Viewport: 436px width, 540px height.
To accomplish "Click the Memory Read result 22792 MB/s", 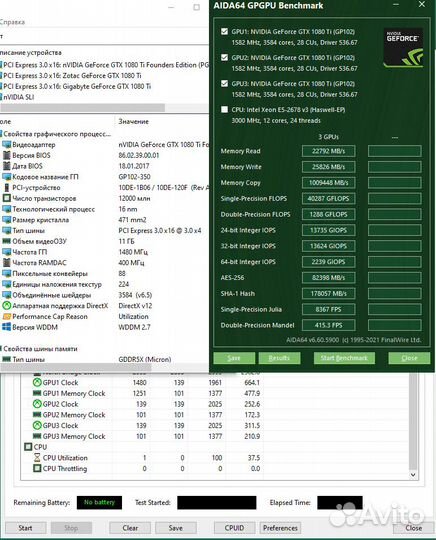I will tap(329, 151).
